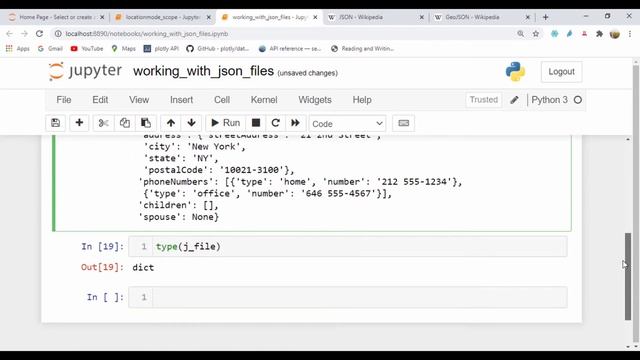Open the View menu
Viewport: 640px width, 360px height.
click(139, 100)
